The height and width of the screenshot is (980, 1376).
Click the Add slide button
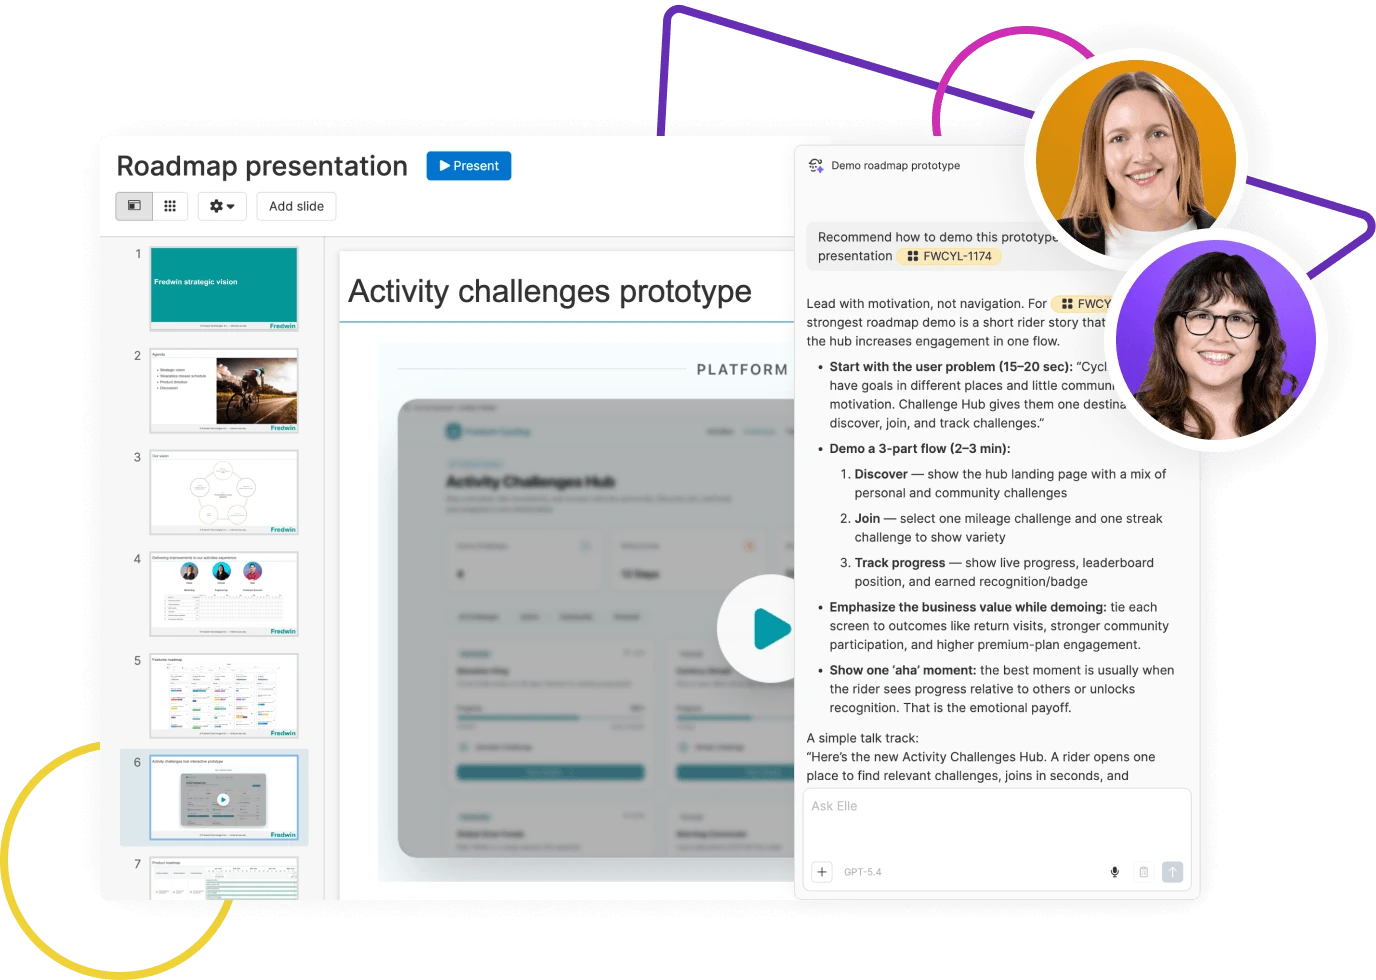point(296,206)
